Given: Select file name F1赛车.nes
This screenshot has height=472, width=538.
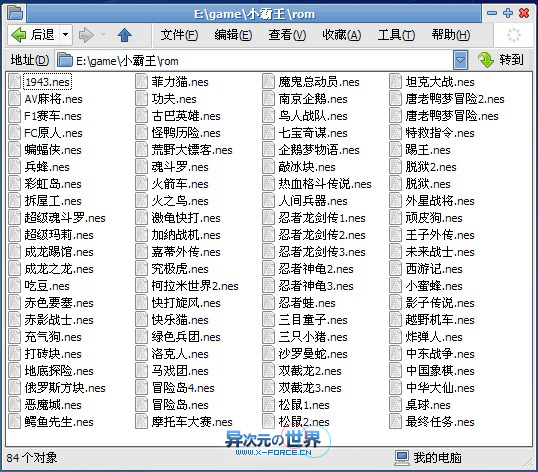Looking at the screenshot, I should 53,116.
